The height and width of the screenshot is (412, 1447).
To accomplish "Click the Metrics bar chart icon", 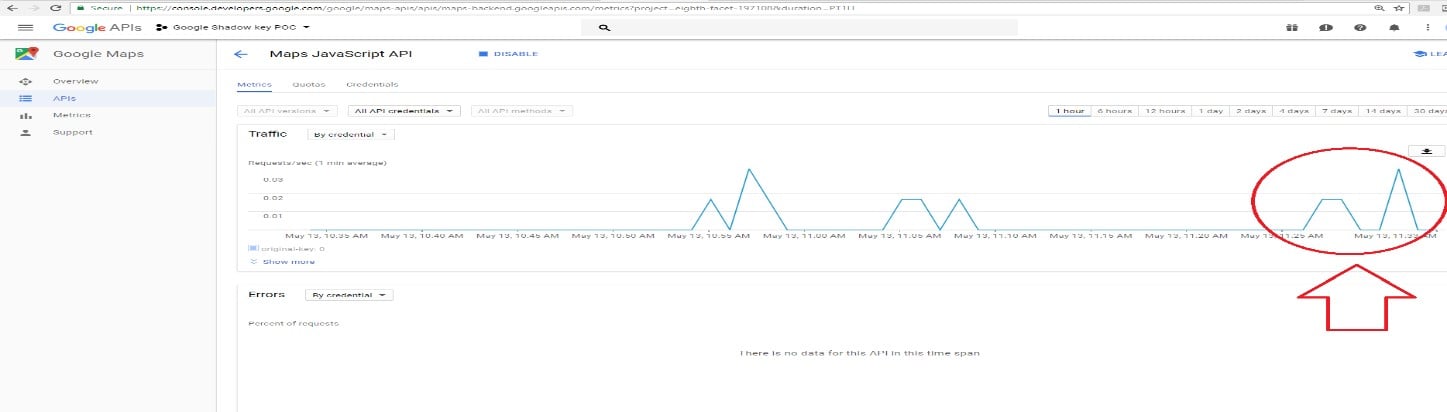I will click(x=26, y=115).
